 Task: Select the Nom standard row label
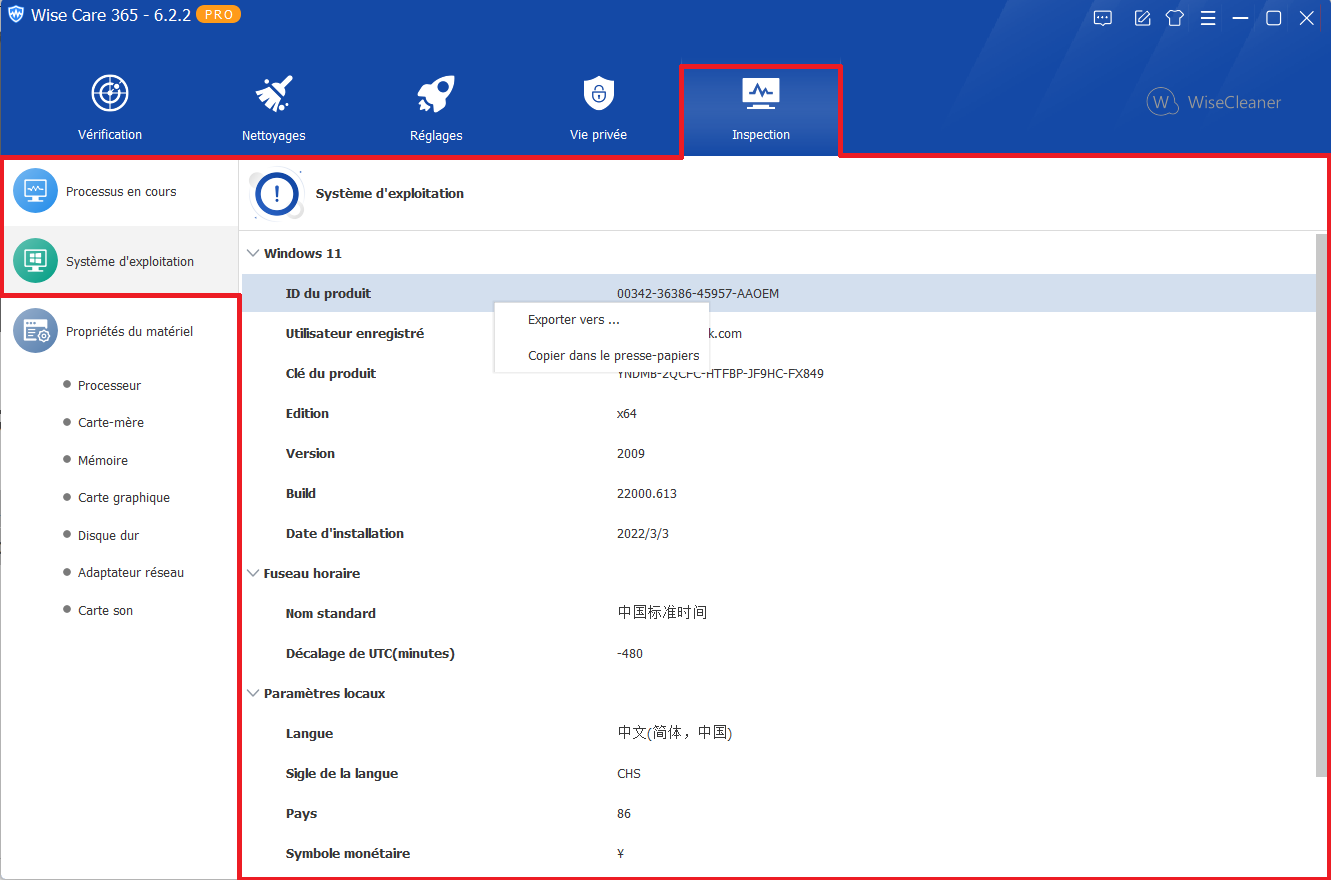point(331,613)
